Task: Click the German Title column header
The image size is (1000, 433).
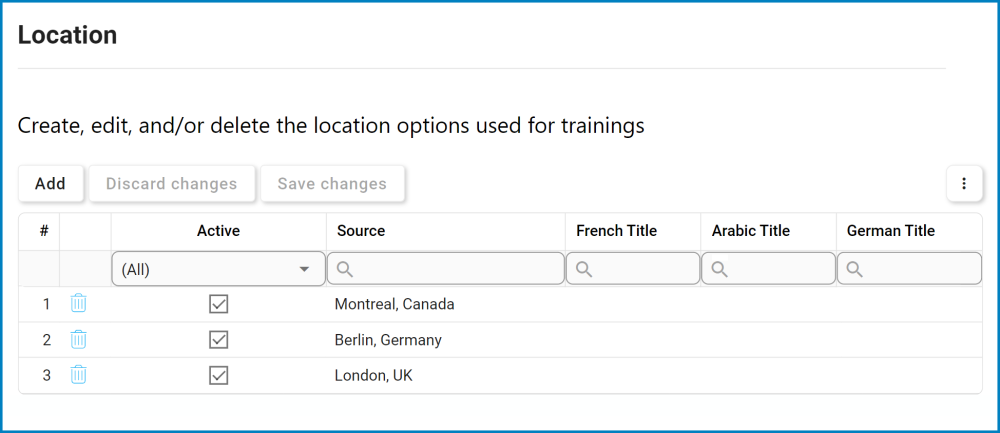Action: pyautogui.click(x=891, y=231)
